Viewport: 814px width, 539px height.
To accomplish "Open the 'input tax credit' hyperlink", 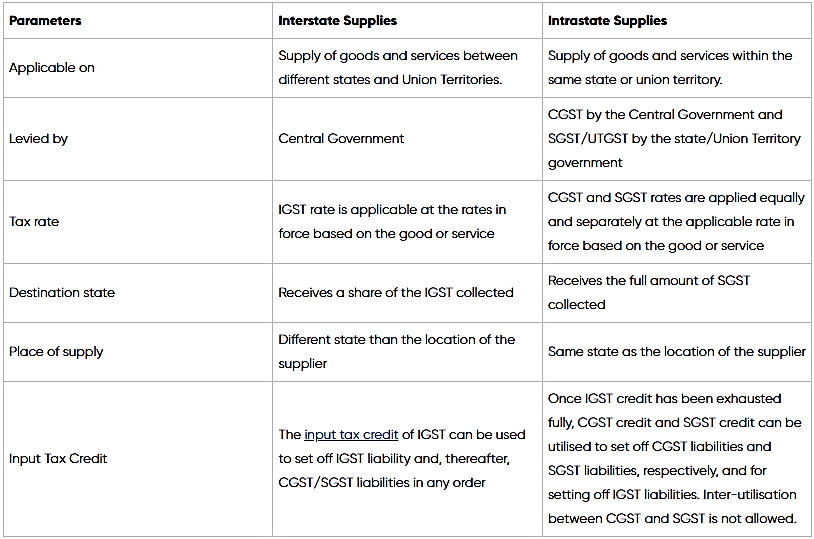I will coord(351,434).
